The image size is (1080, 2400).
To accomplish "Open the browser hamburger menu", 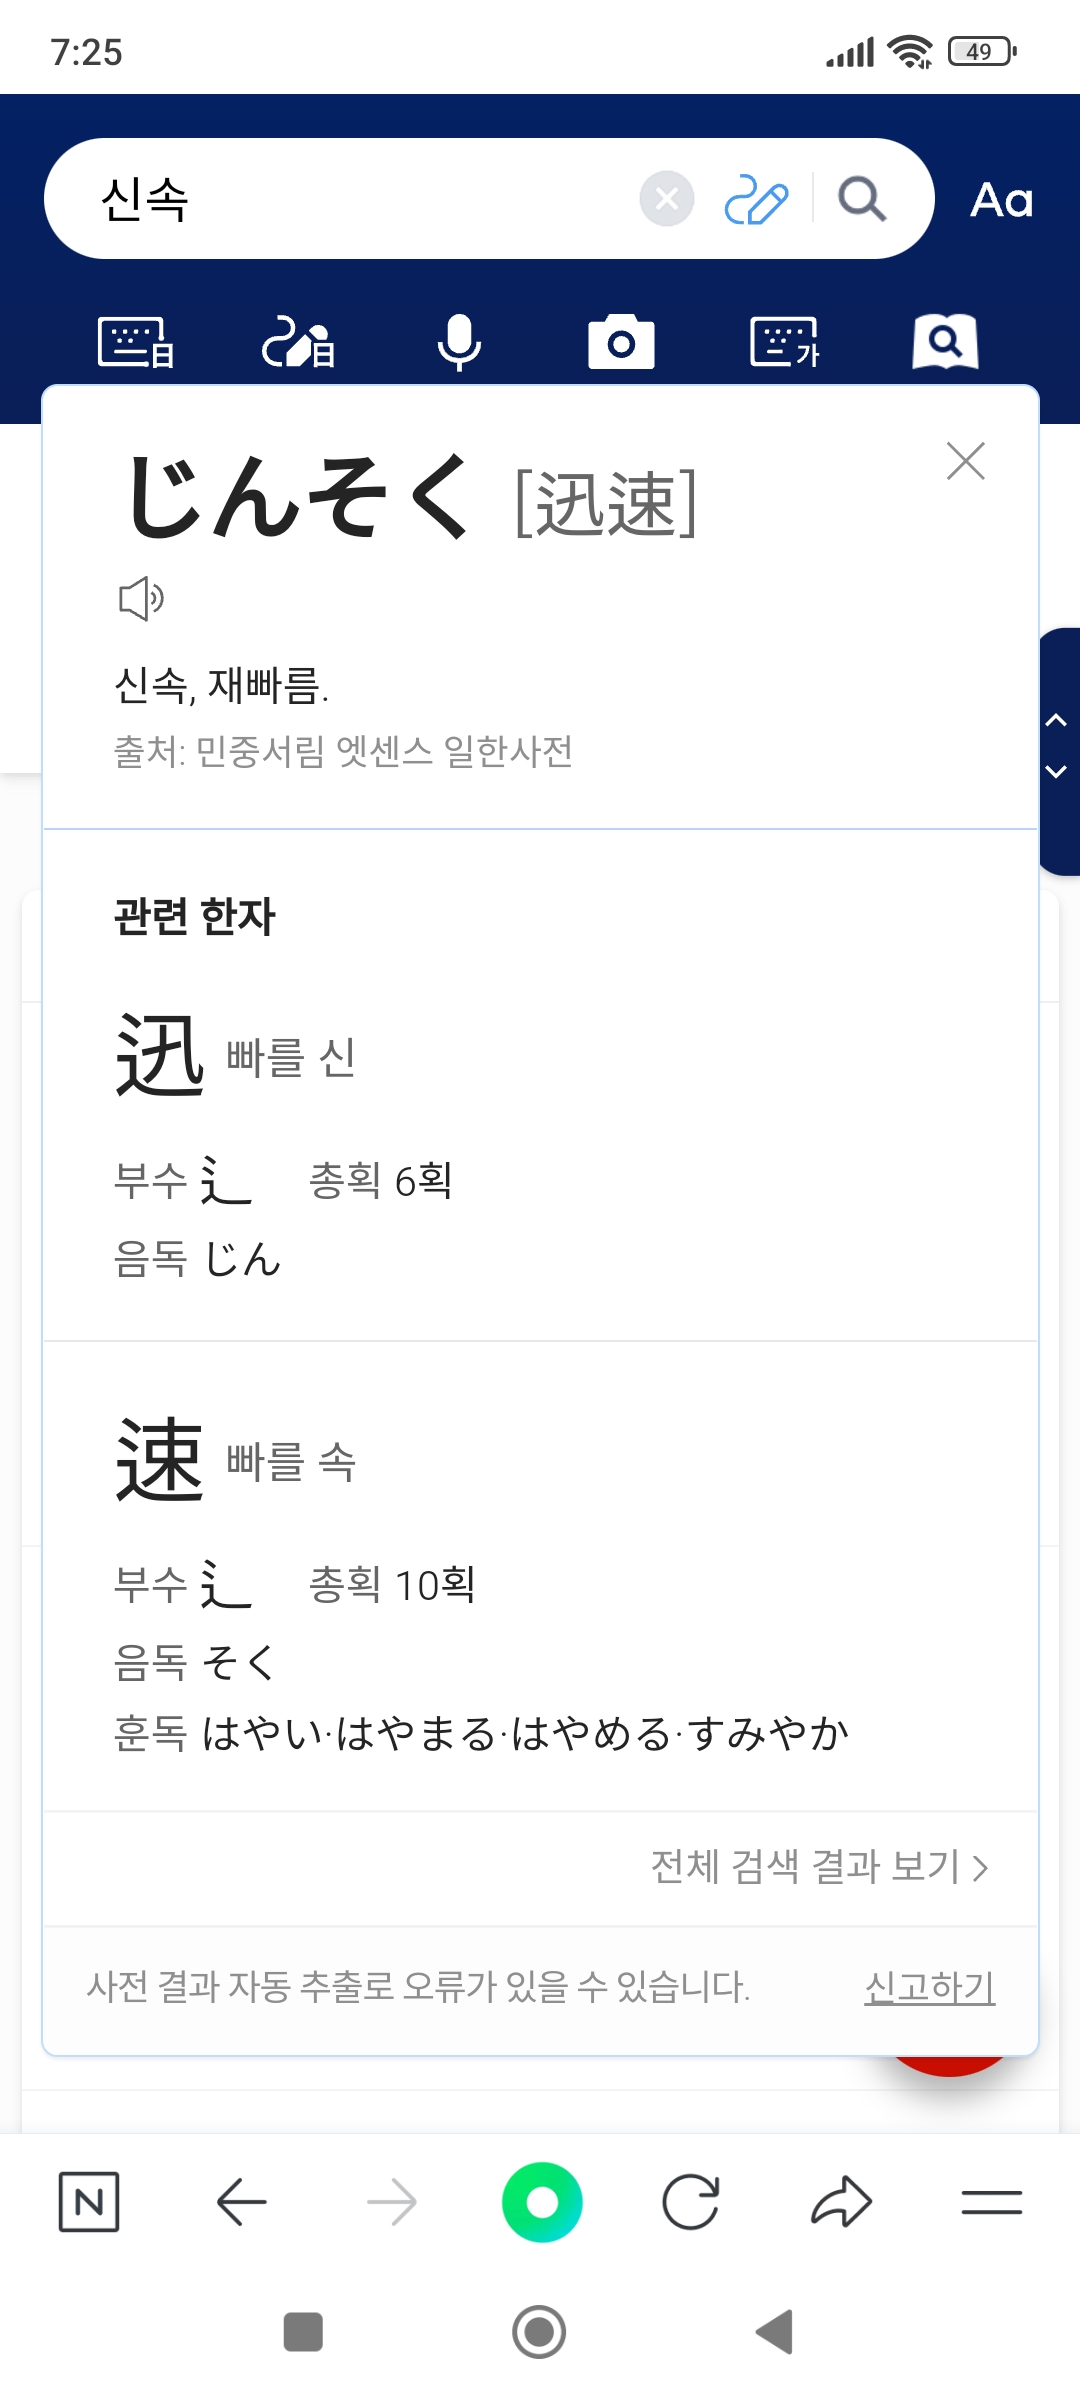I will click(991, 2202).
